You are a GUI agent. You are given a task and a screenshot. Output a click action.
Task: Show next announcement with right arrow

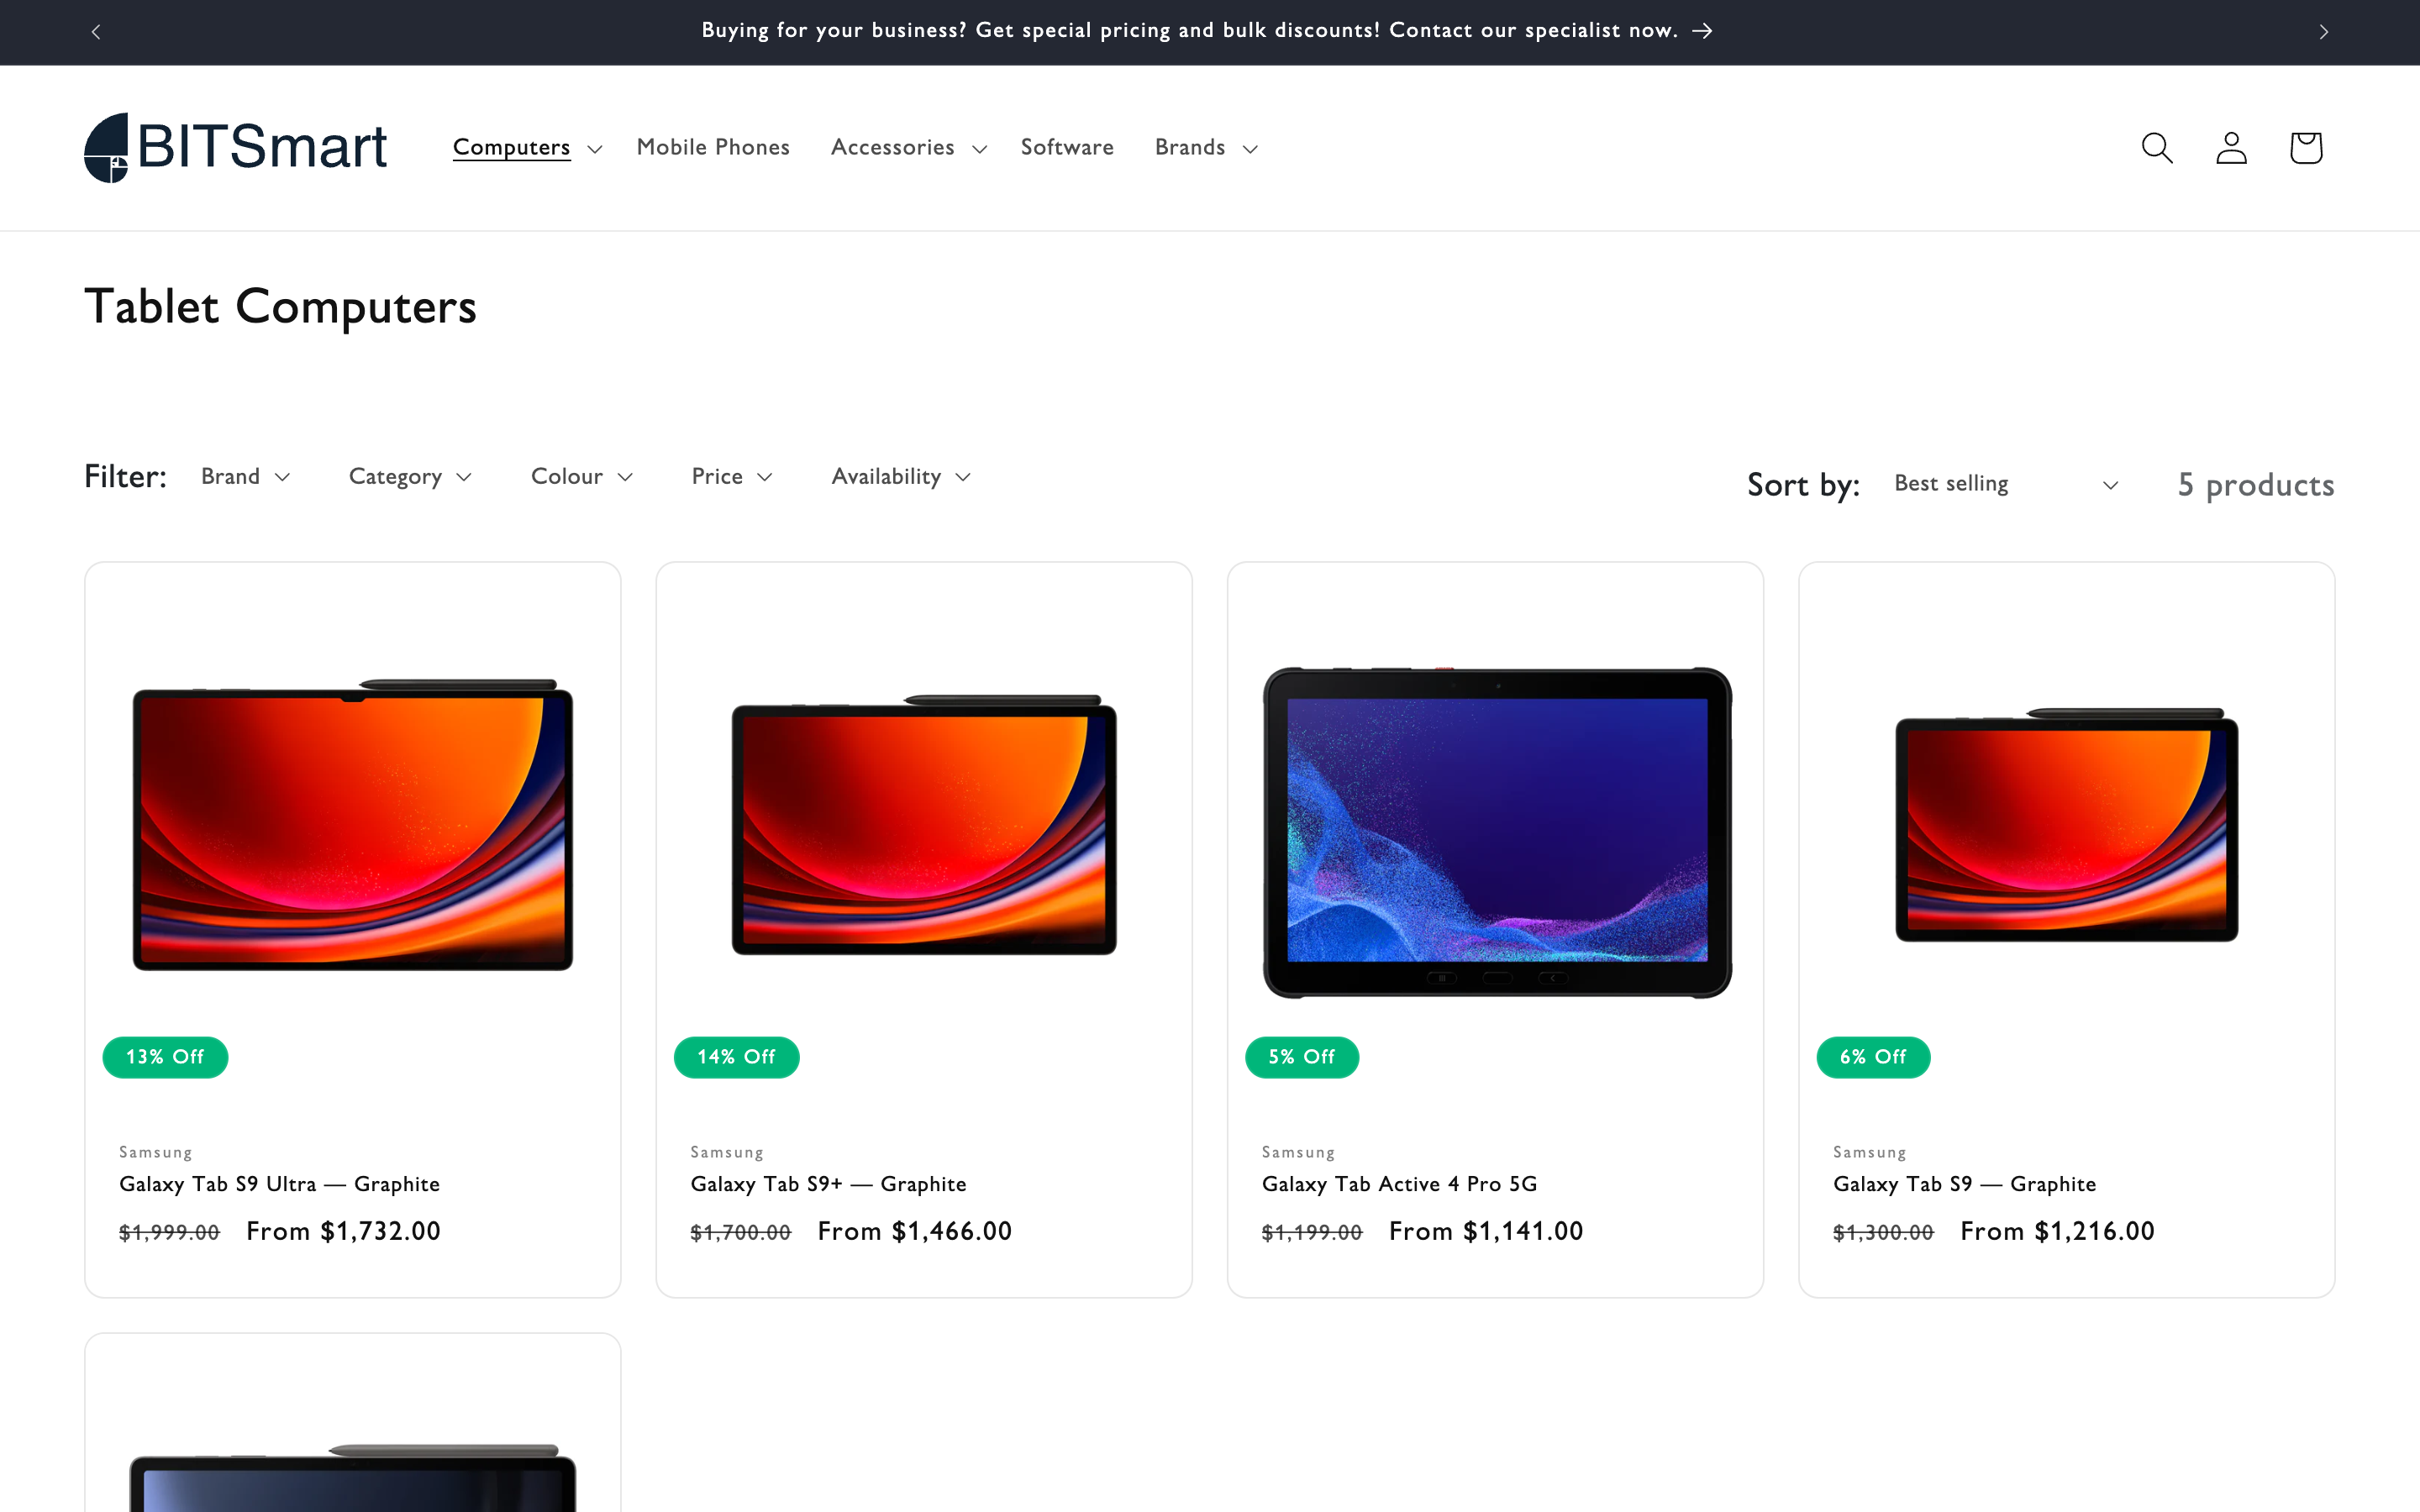tap(2323, 32)
